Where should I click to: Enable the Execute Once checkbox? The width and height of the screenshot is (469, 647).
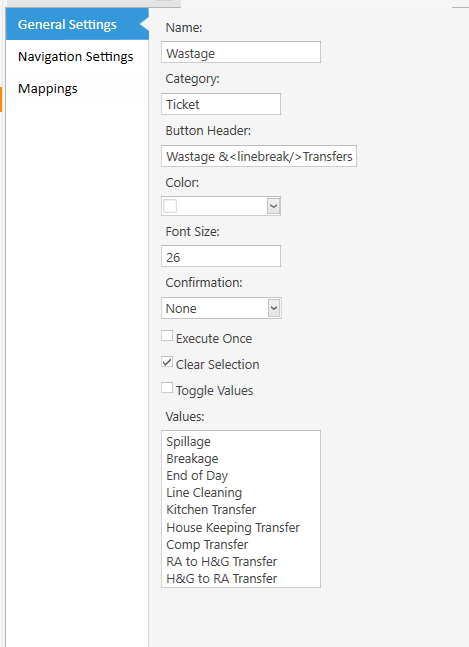(x=167, y=336)
